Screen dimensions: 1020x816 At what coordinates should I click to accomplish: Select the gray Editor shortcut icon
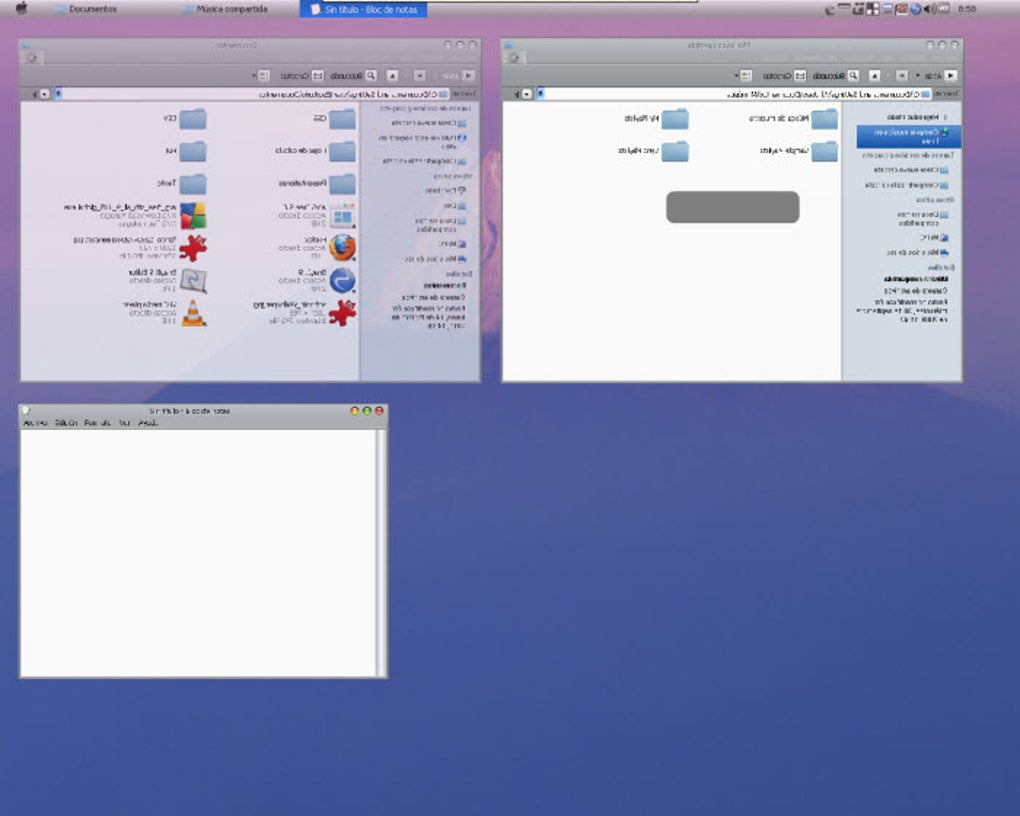coord(167,280)
